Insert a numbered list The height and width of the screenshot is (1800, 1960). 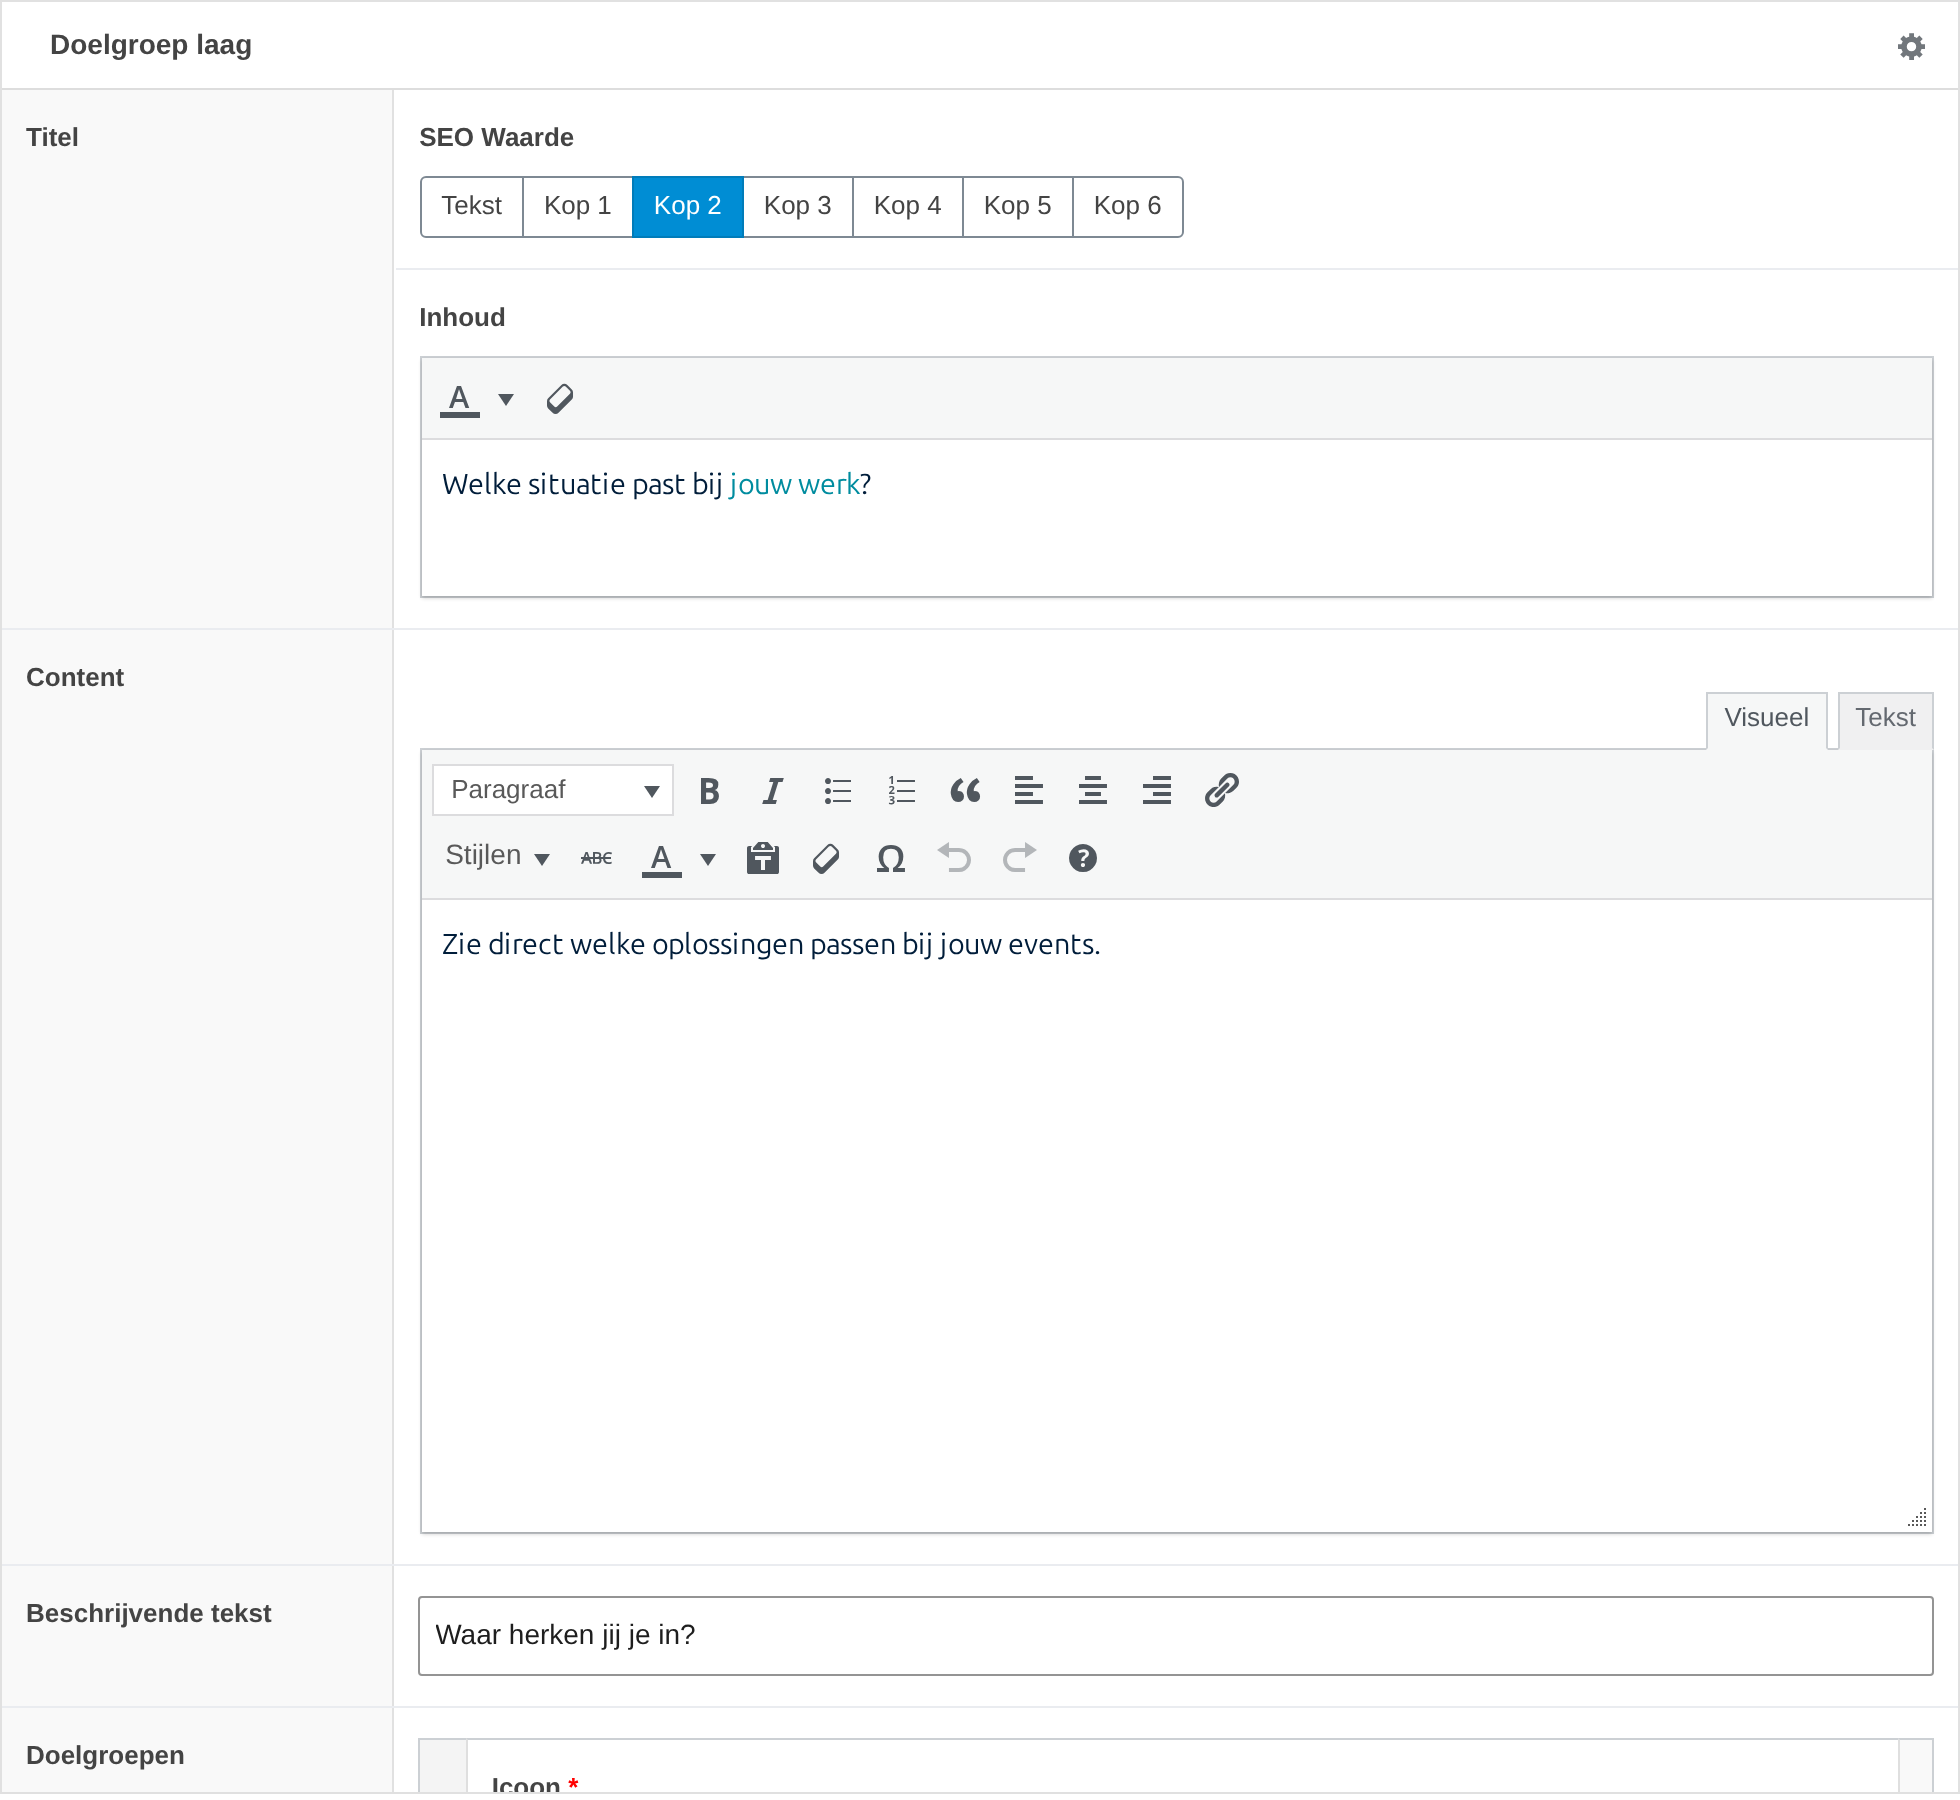[901, 791]
